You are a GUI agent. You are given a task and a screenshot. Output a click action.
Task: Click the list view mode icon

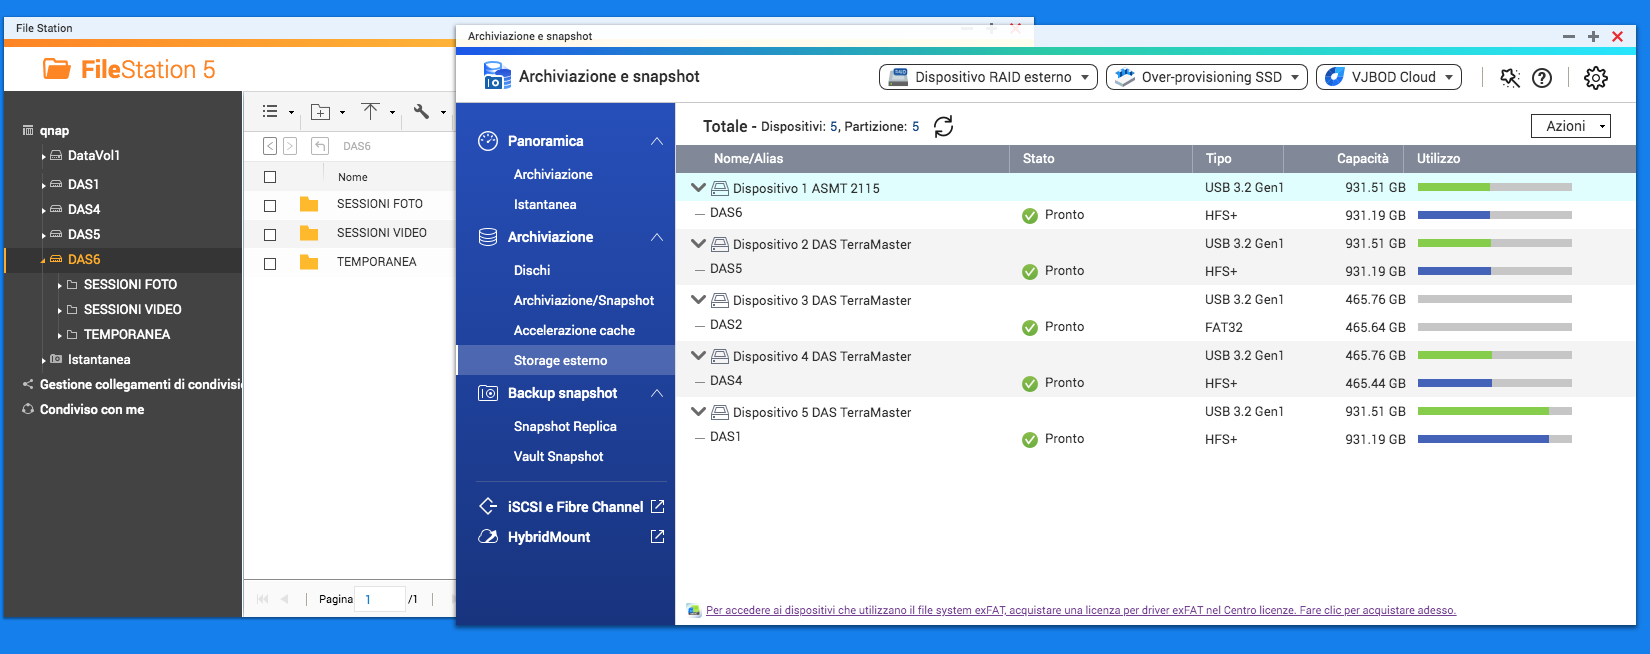(270, 112)
